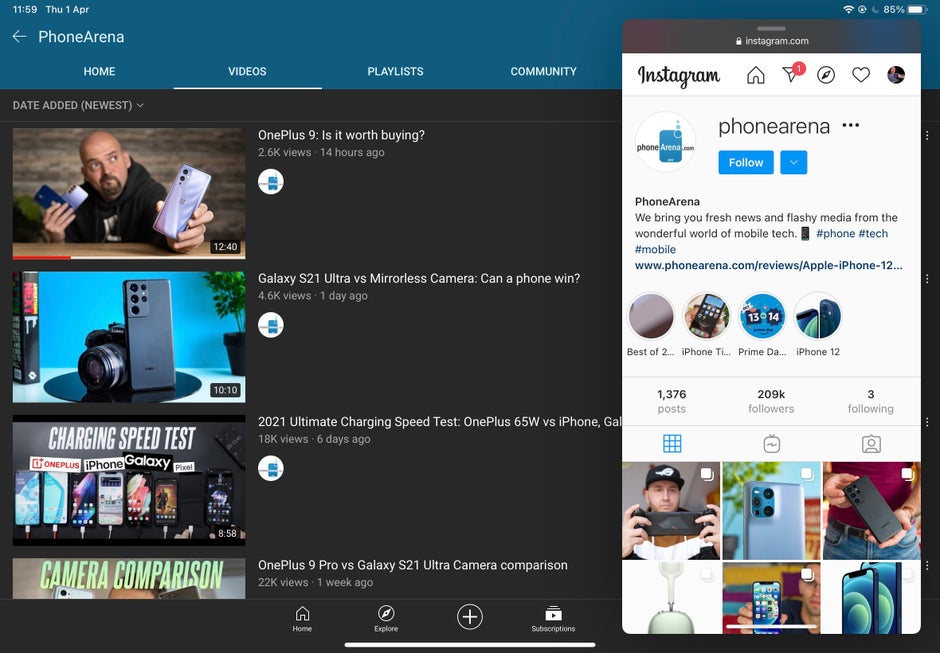Play Galaxy S21 Ultra vs Mirrorless Camera thumbnail
This screenshot has width=940, height=653.
click(129, 337)
